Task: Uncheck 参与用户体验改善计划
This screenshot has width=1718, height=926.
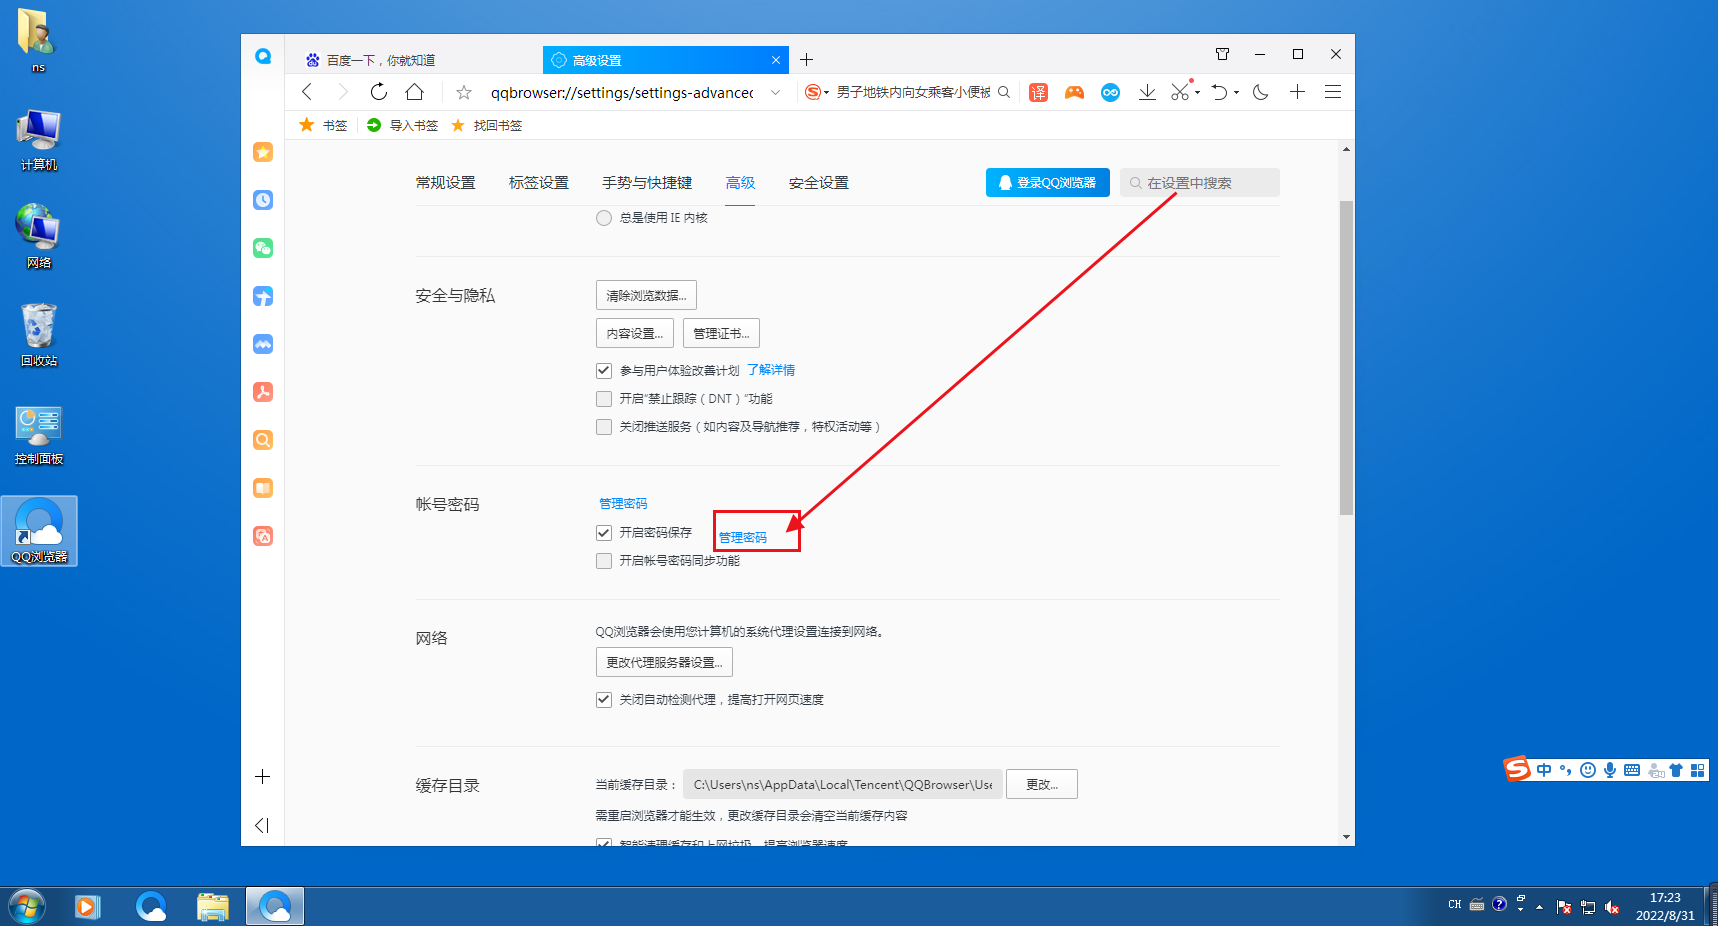Action: pyautogui.click(x=604, y=371)
